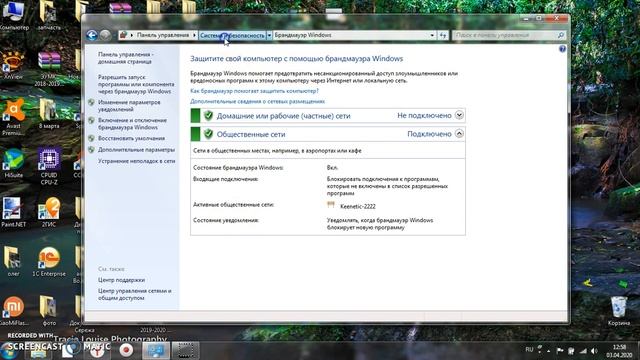Open Разрешить запуск программы или компонента link
The height and width of the screenshot is (360, 640).
click(x=136, y=84)
